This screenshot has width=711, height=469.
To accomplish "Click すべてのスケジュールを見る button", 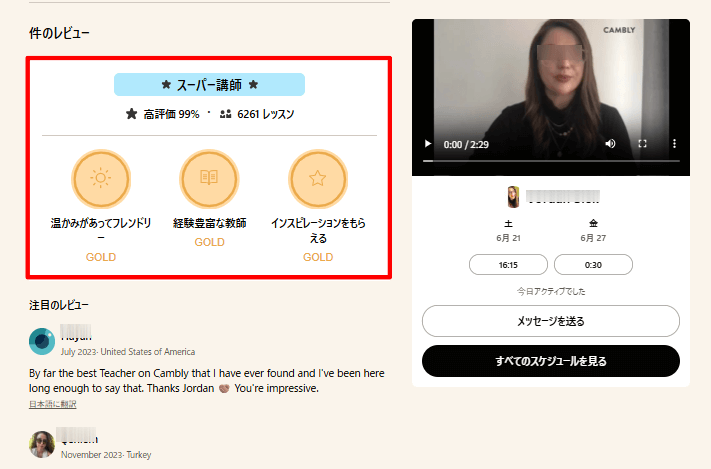I will (551, 361).
